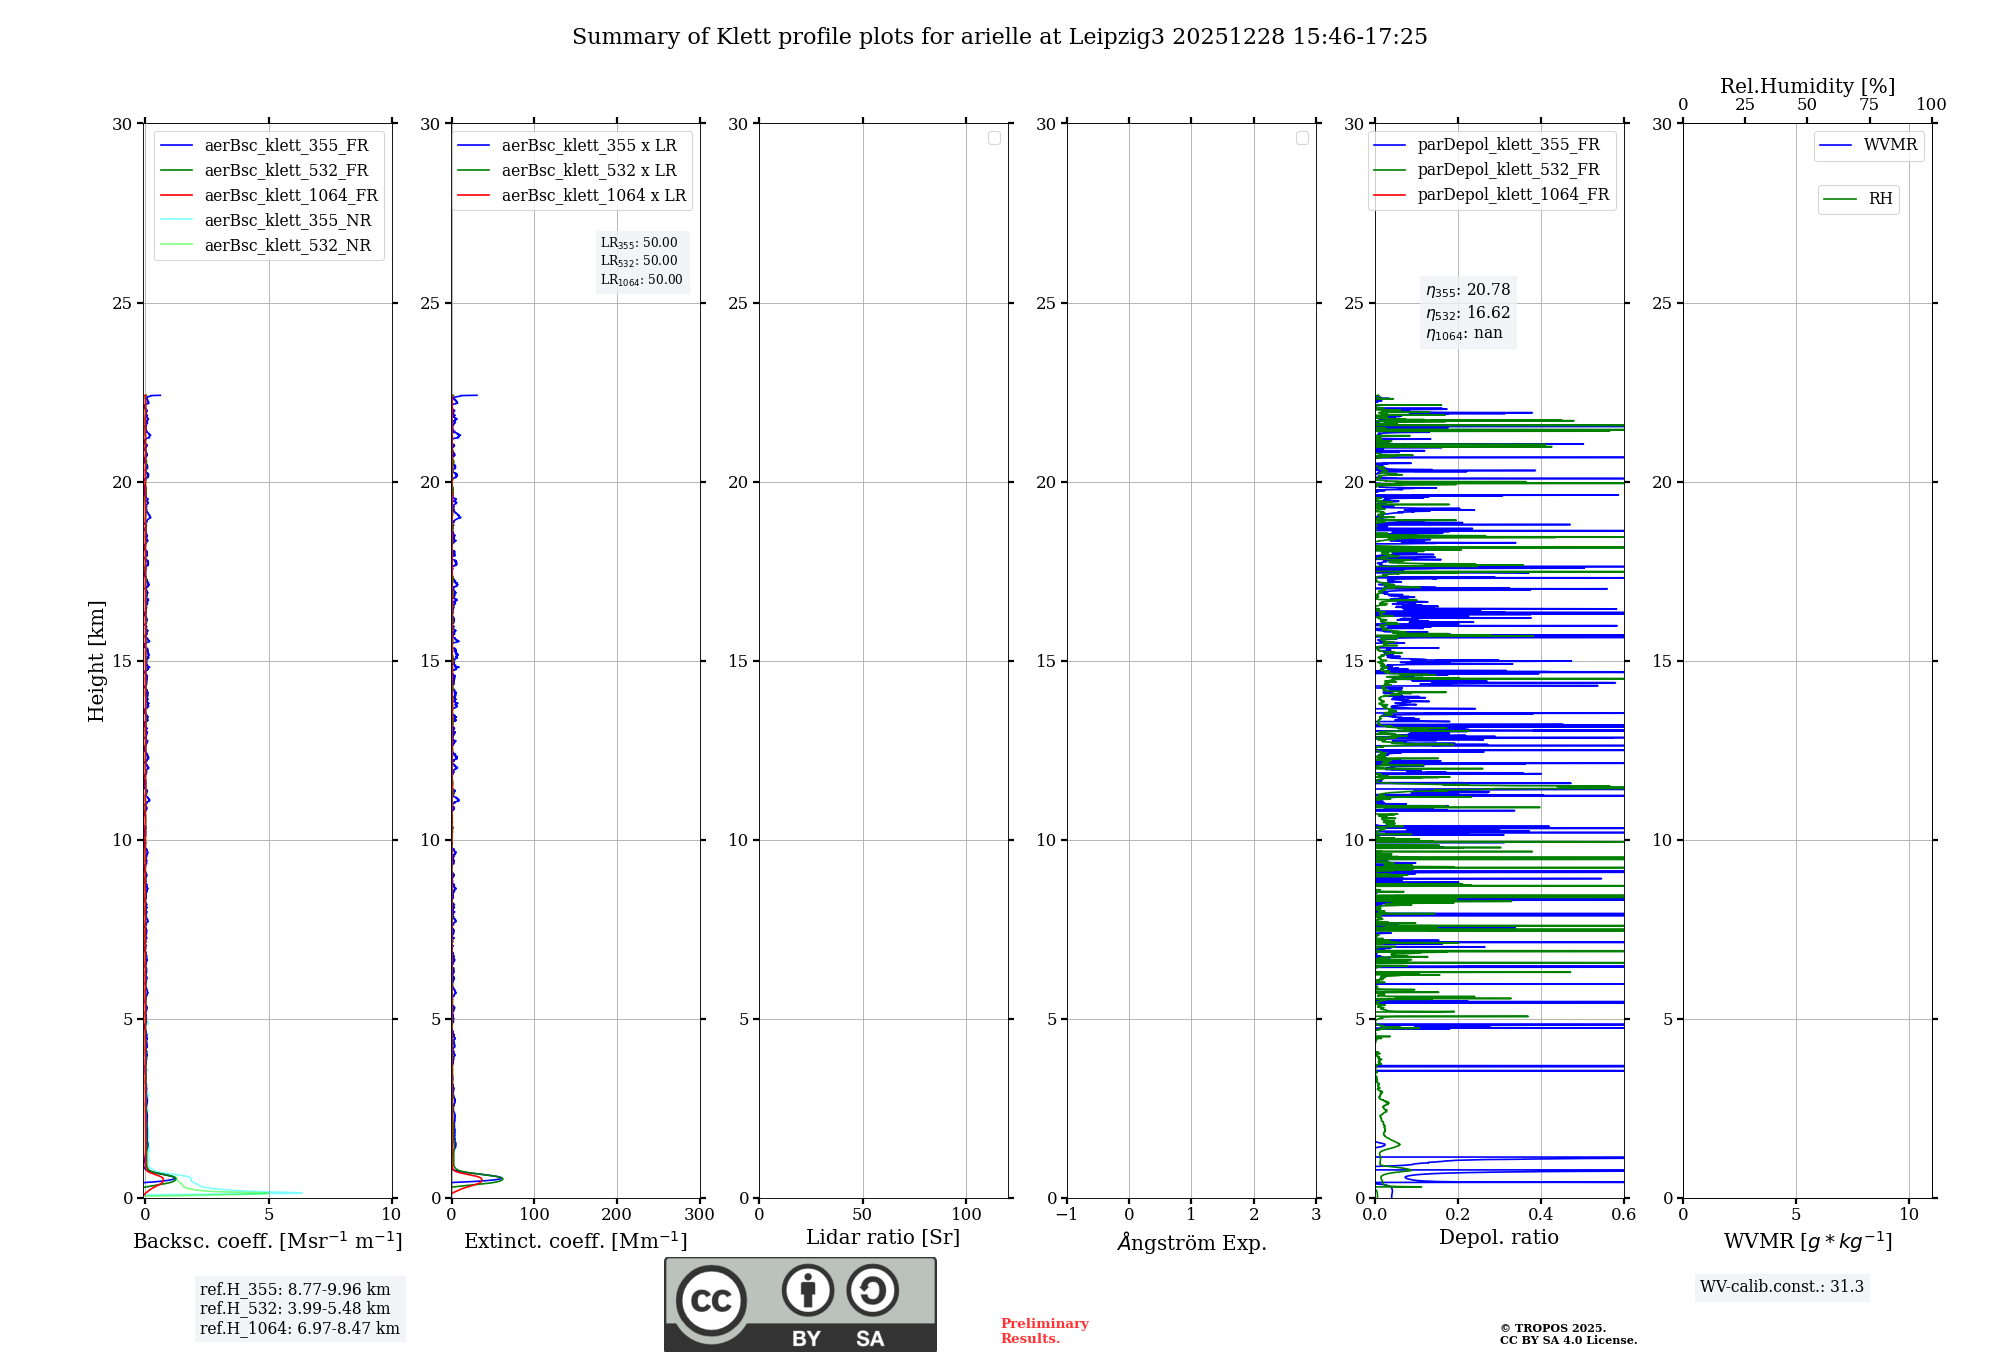This screenshot has height=1360, width=2000.
Task: Click the ShareAlike circular arrow icon
Action: click(x=872, y=1290)
